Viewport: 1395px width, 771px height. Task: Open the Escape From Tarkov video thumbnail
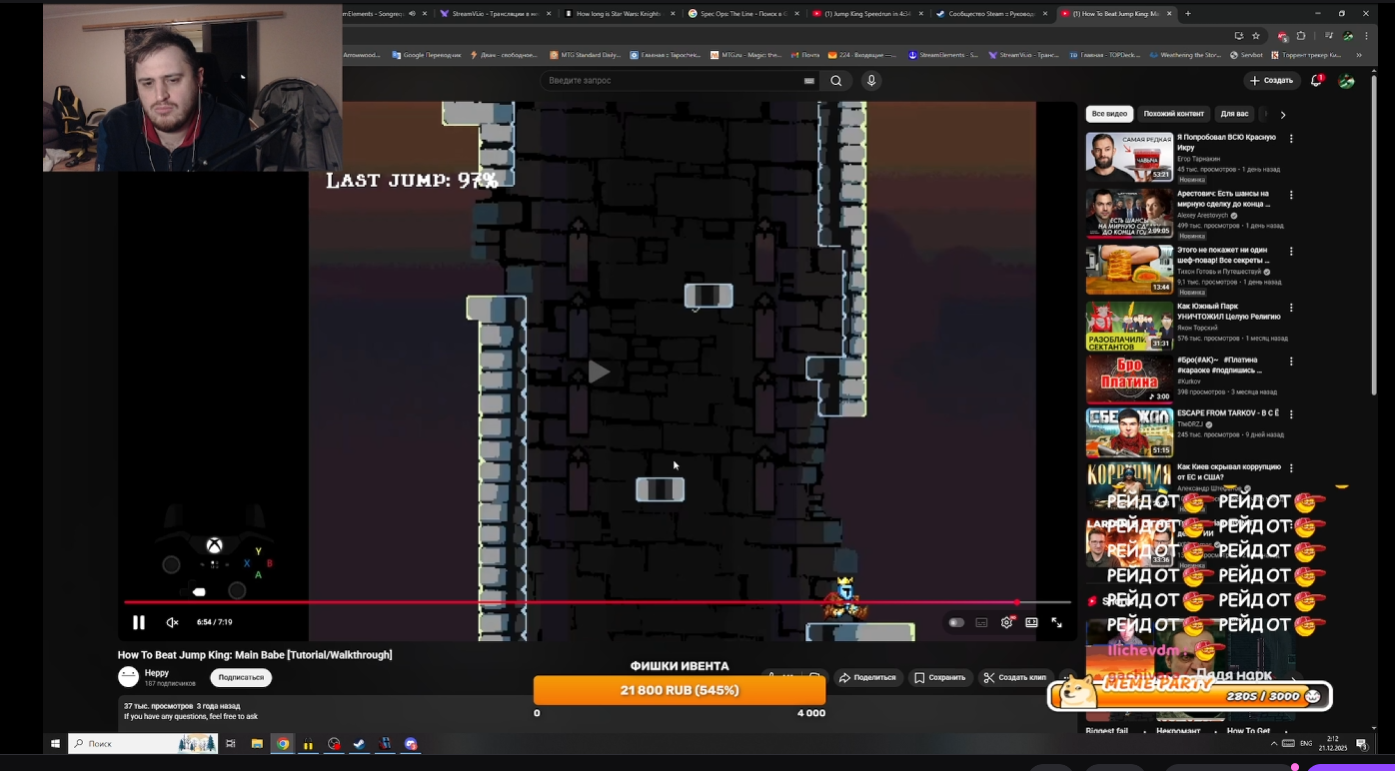coord(1129,433)
